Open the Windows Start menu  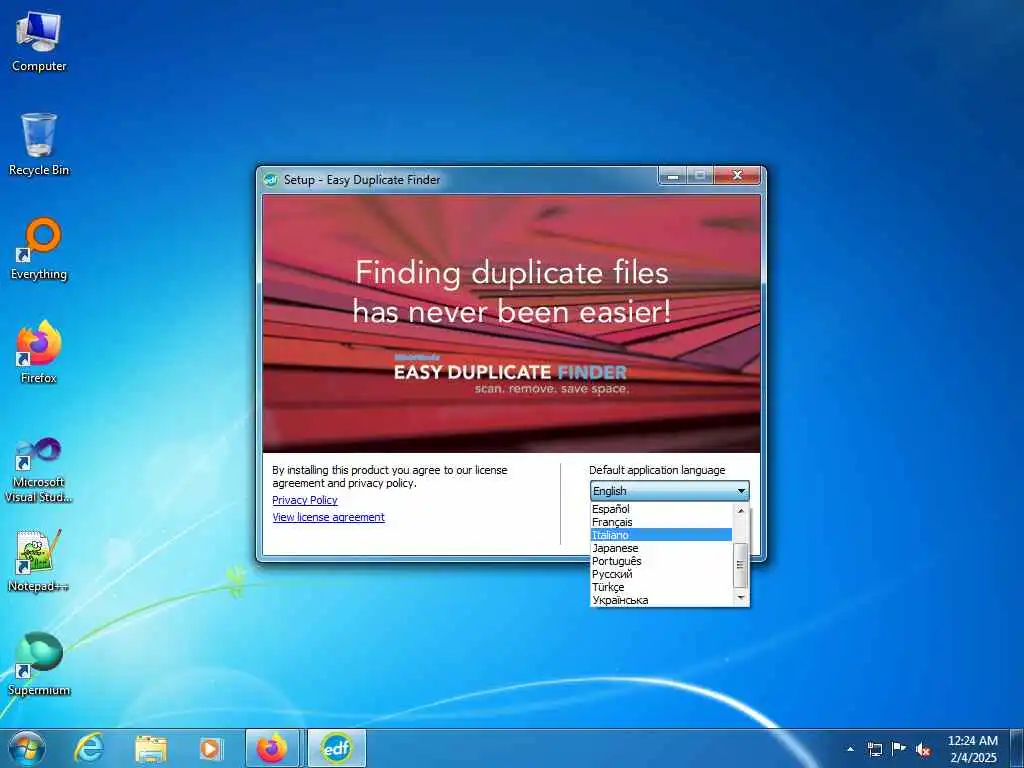click(x=27, y=748)
